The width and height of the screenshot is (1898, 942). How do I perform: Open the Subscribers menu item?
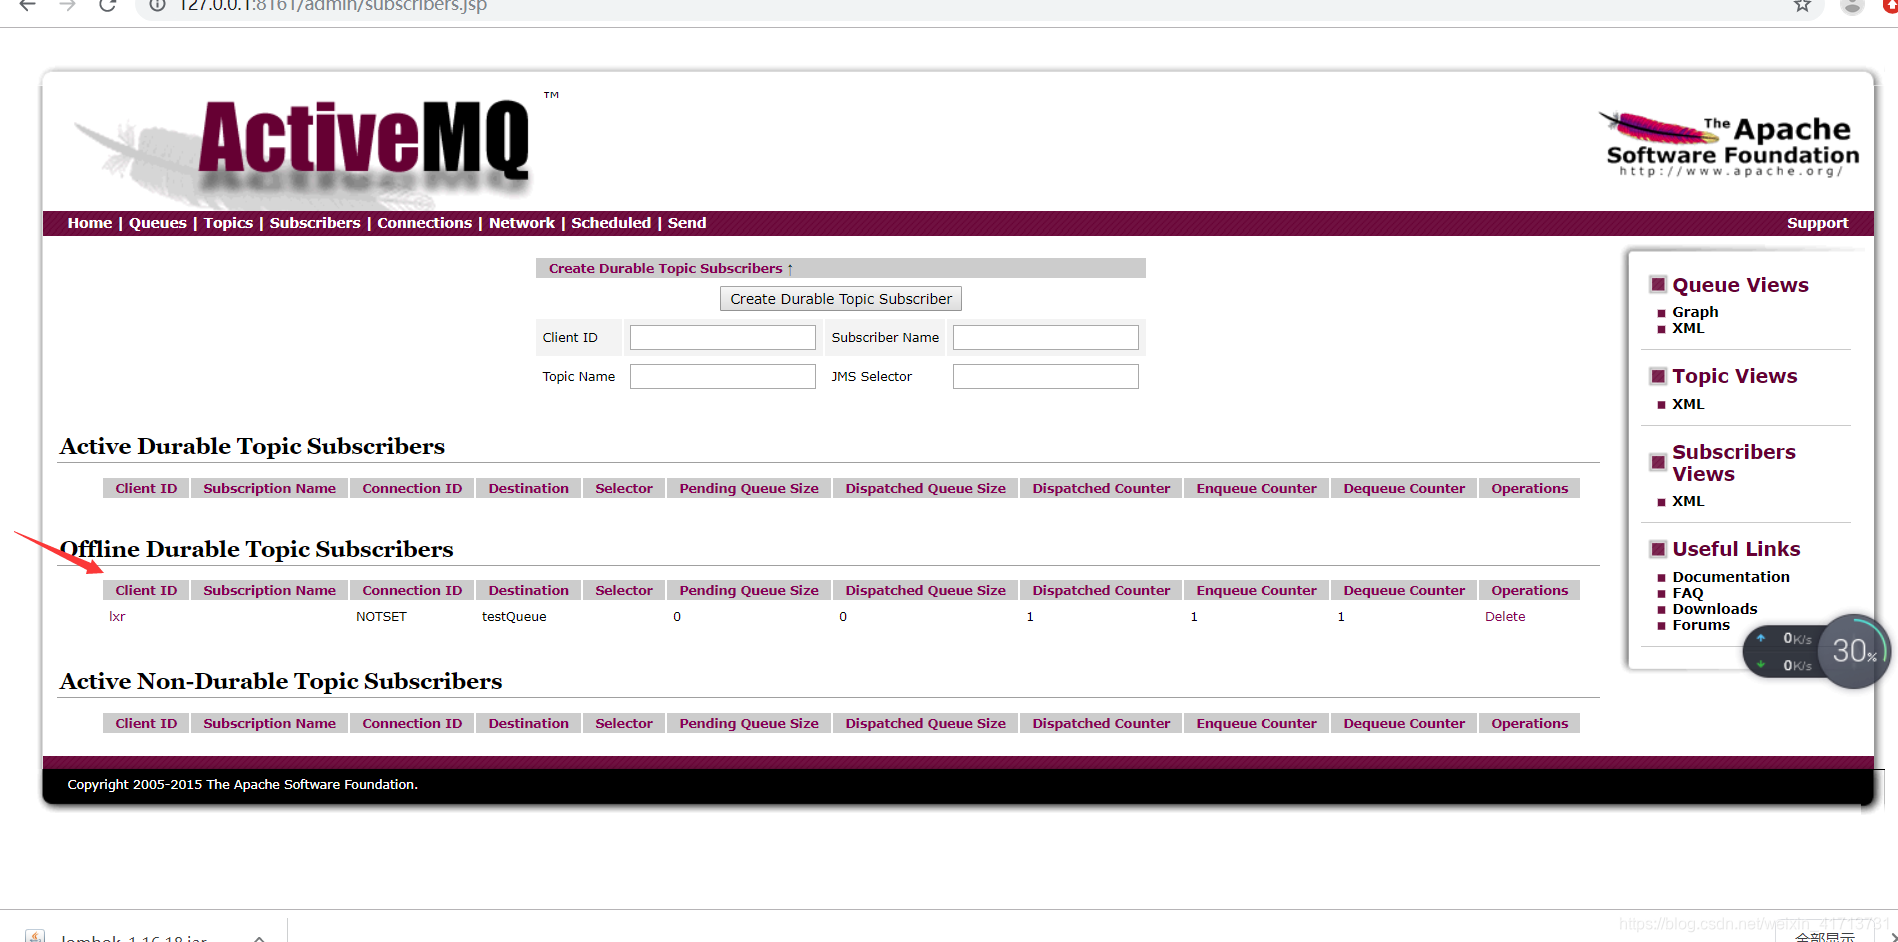(x=315, y=223)
